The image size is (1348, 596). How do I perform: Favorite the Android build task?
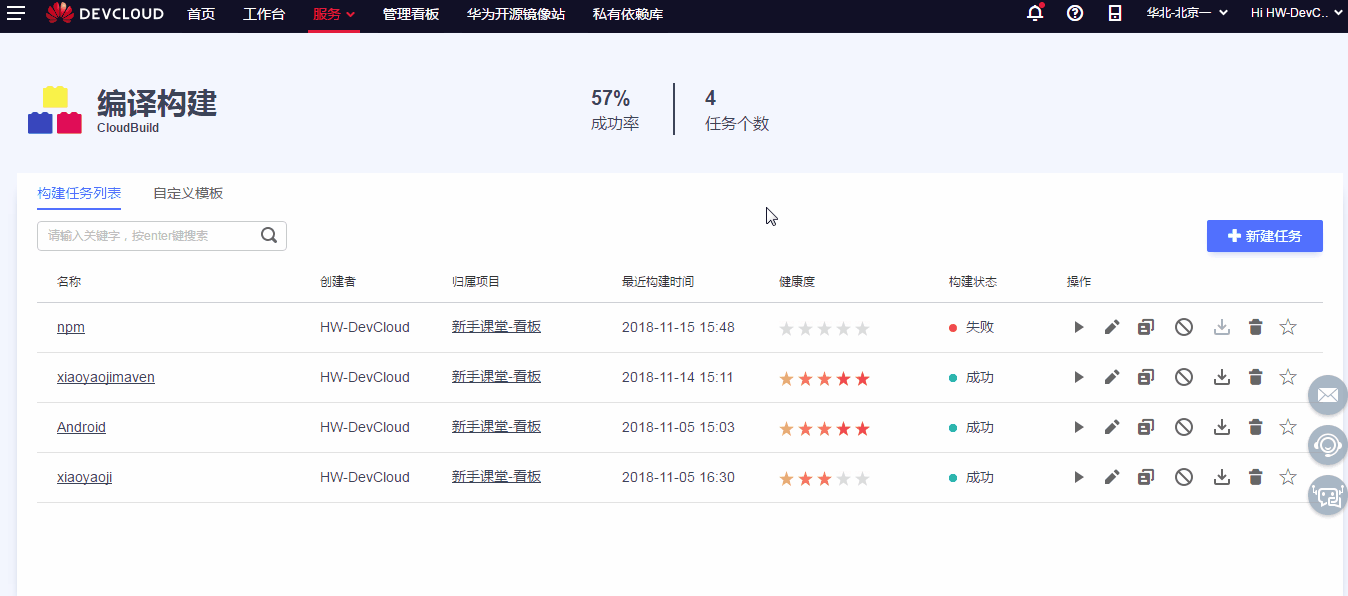pyautogui.click(x=1288, y=427)
